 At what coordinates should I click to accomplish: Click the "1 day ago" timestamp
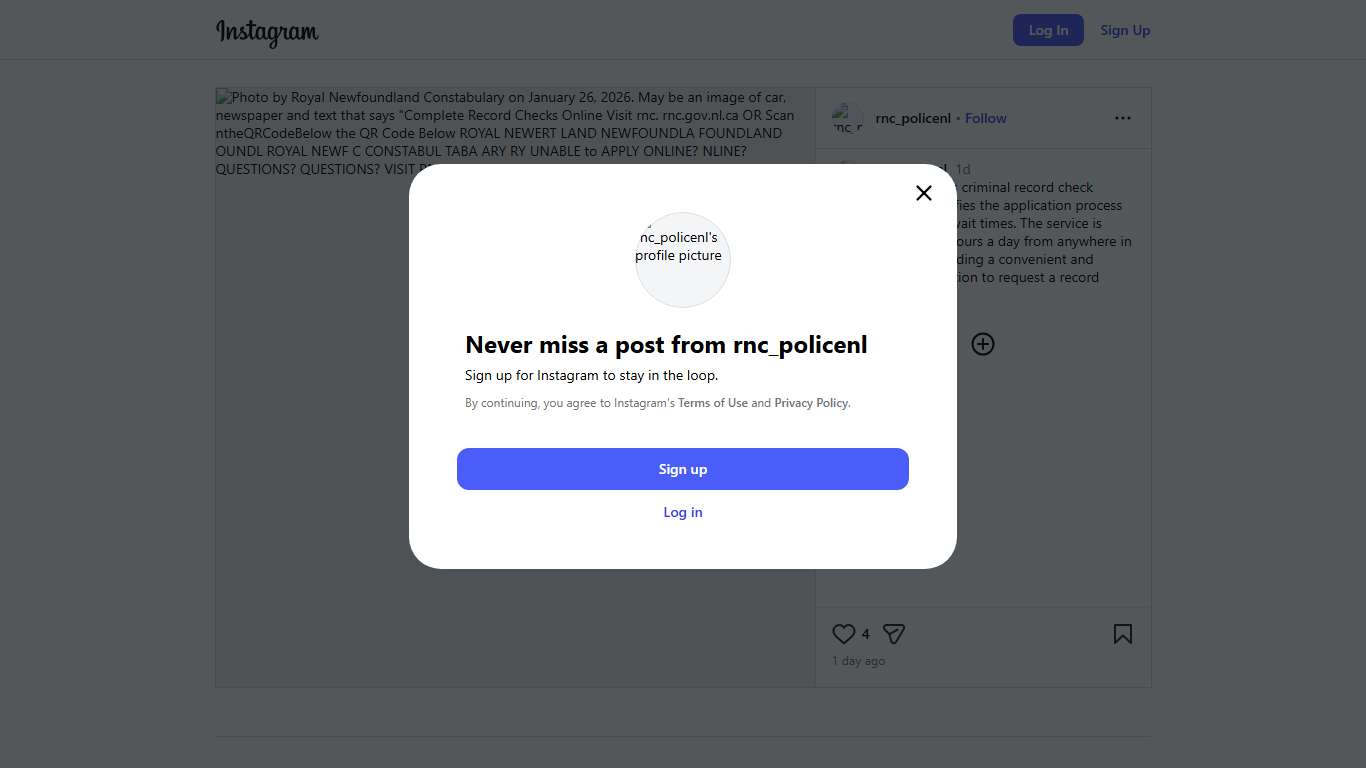pos(858,661)
